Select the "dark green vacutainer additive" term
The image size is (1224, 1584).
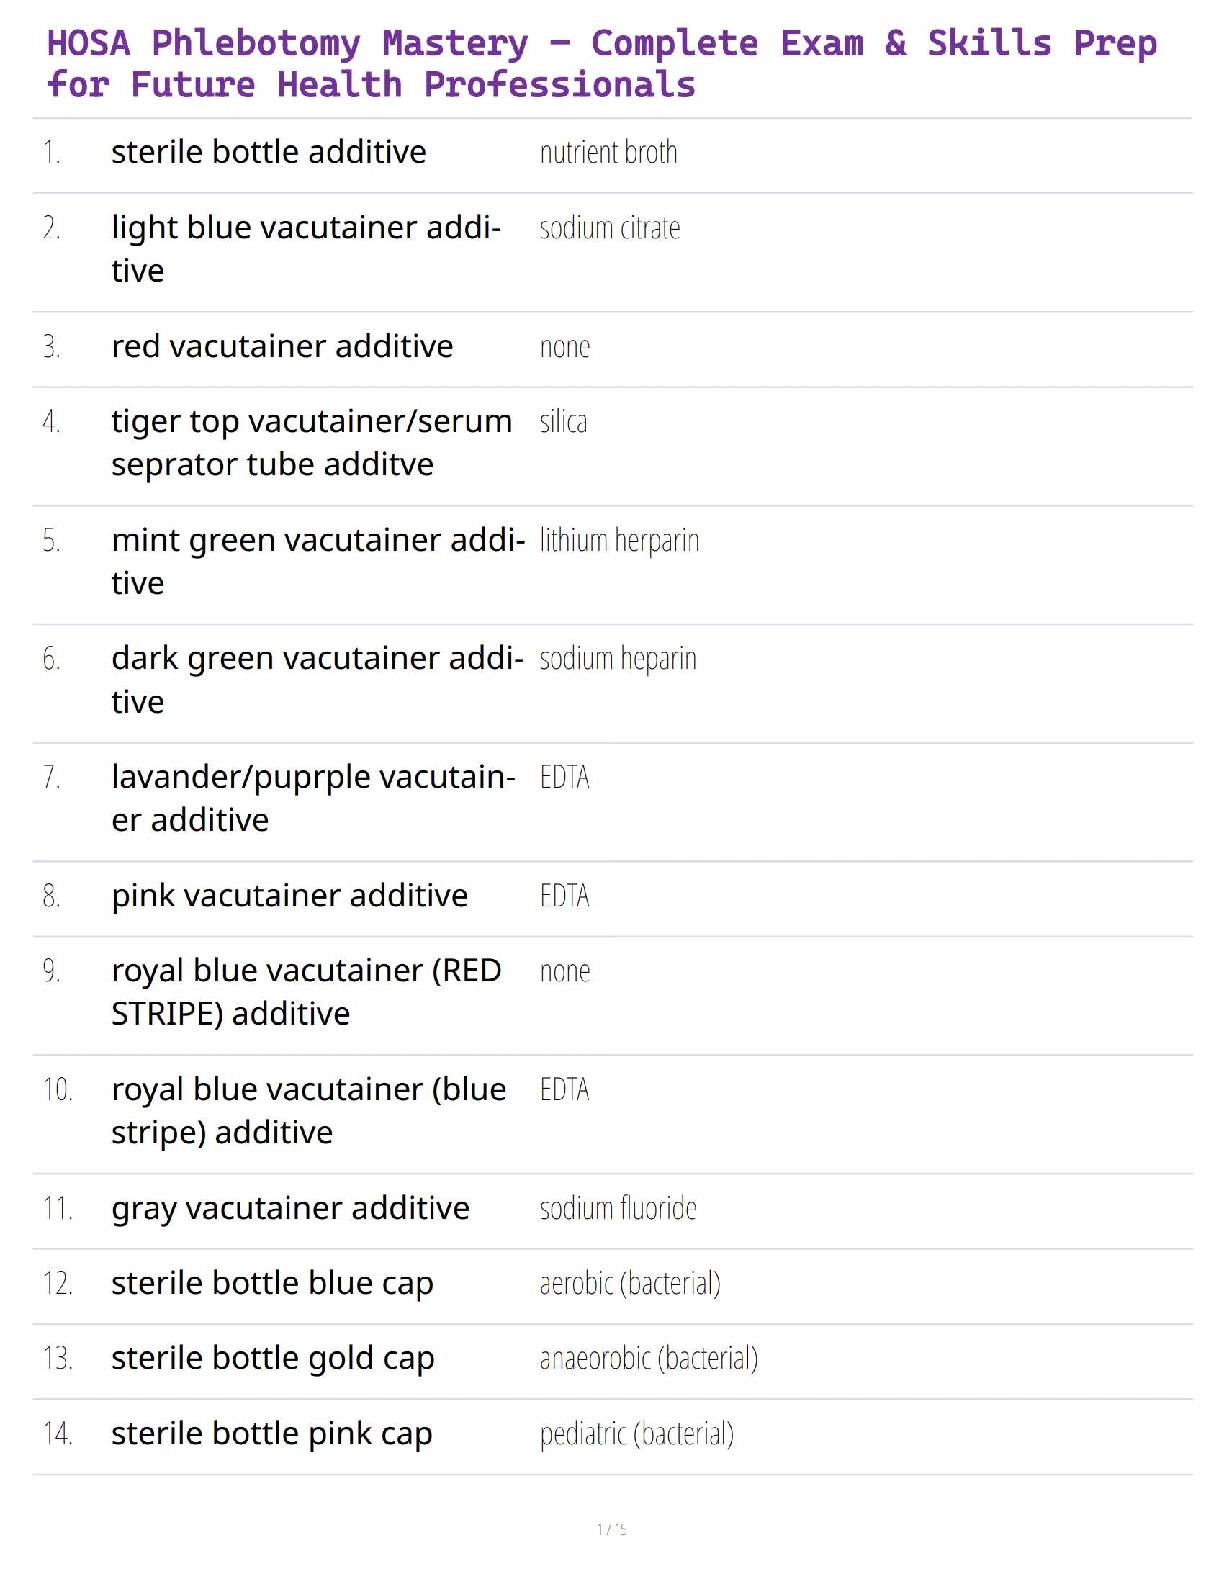coord(316,679)
